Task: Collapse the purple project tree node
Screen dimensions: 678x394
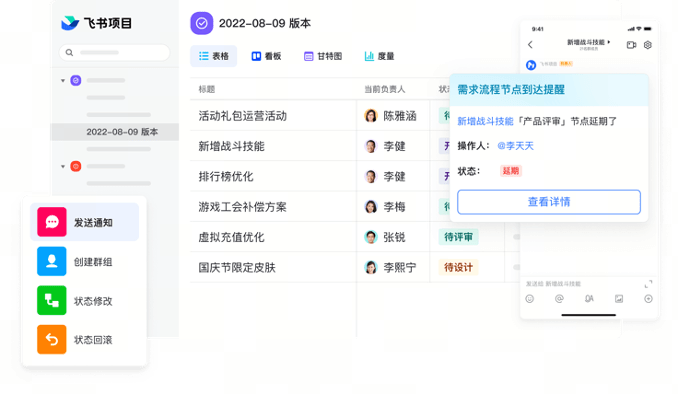Action: coord(63,80)
